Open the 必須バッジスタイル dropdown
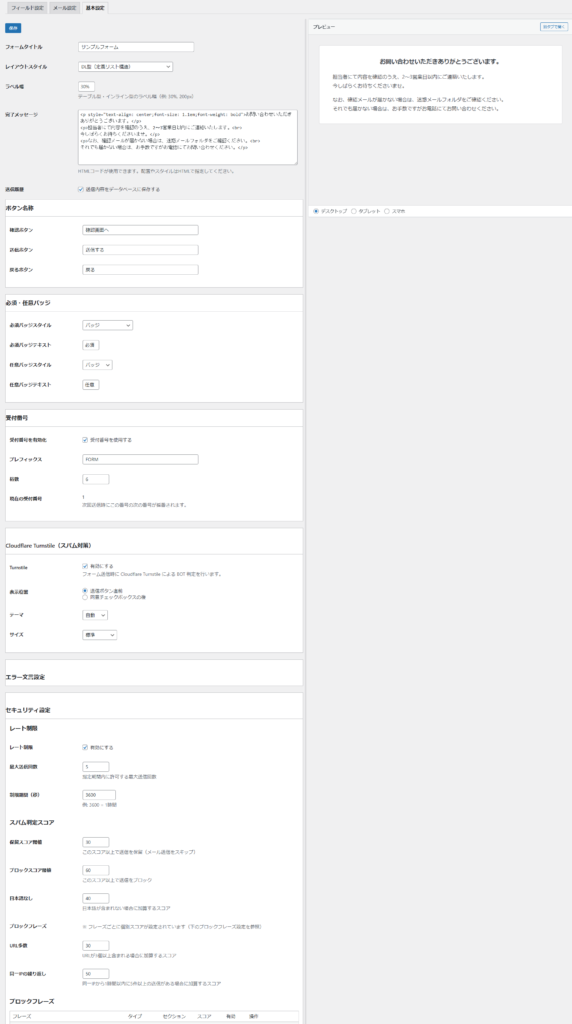The image size is (572, 1024). (108, 325)
